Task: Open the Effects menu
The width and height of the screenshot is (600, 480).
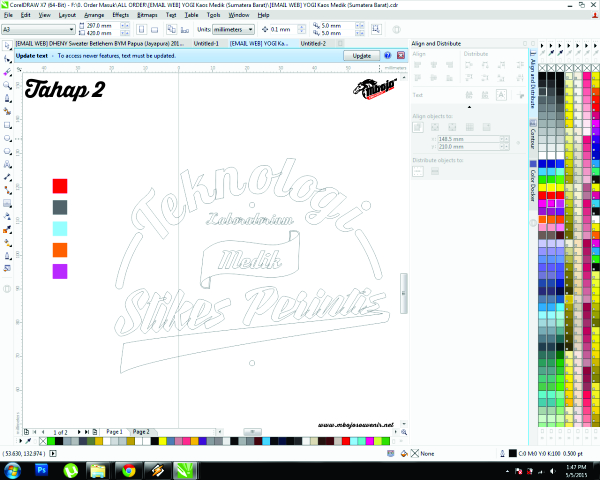Action: click(121, 15)
